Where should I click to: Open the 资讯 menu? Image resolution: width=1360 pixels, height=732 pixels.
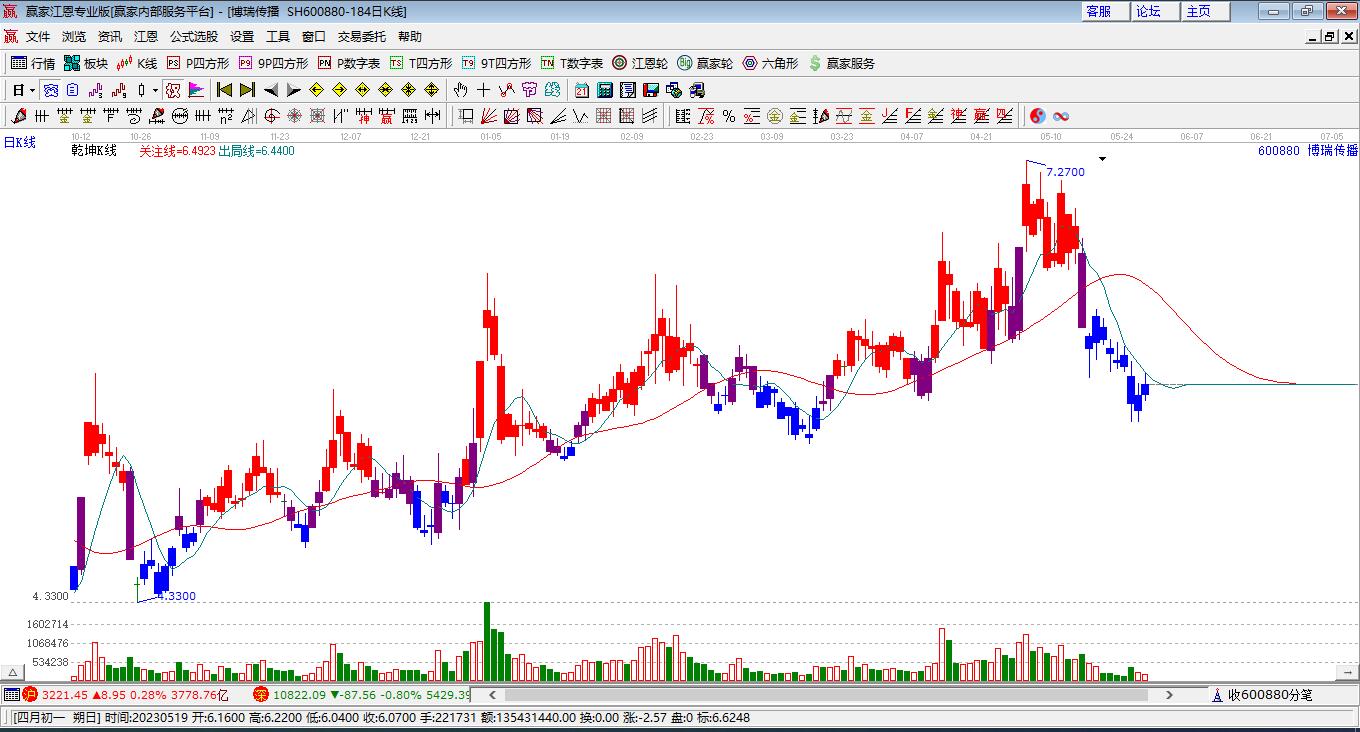(110, 36)
